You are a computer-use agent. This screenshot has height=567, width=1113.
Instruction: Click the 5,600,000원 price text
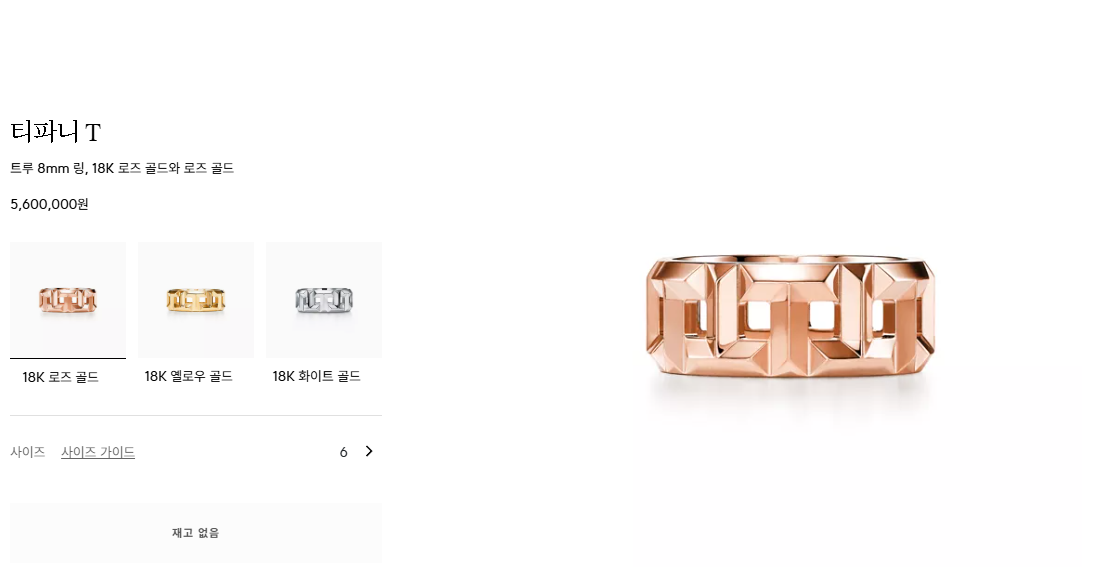pyautogui.click(x=49, y=204)
